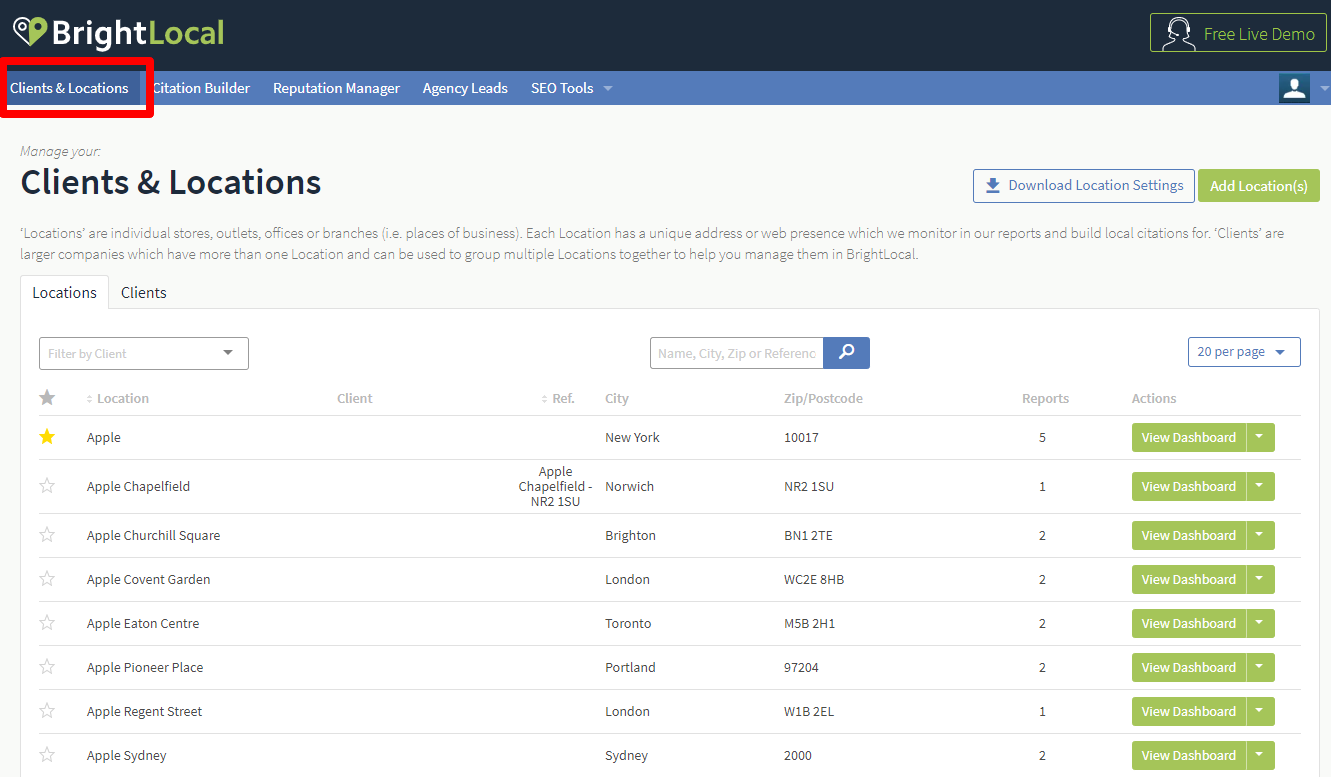
Task: Click the Free Live Demo button
Action: [x=1238, y=33]
